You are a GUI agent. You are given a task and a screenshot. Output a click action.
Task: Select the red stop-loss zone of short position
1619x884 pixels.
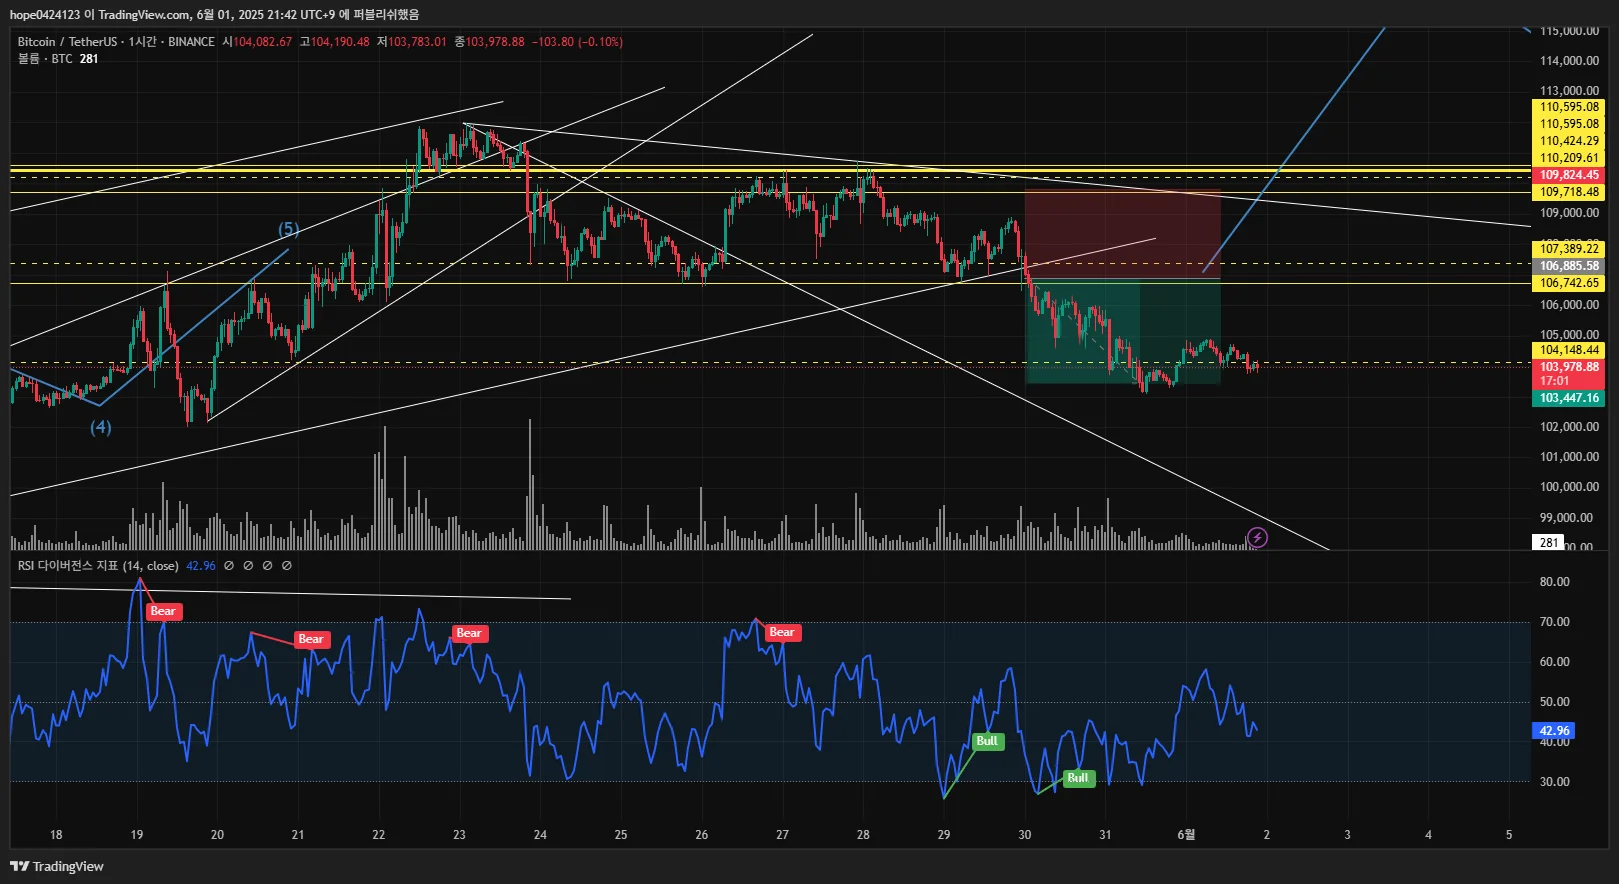(x=1122, y=234)
